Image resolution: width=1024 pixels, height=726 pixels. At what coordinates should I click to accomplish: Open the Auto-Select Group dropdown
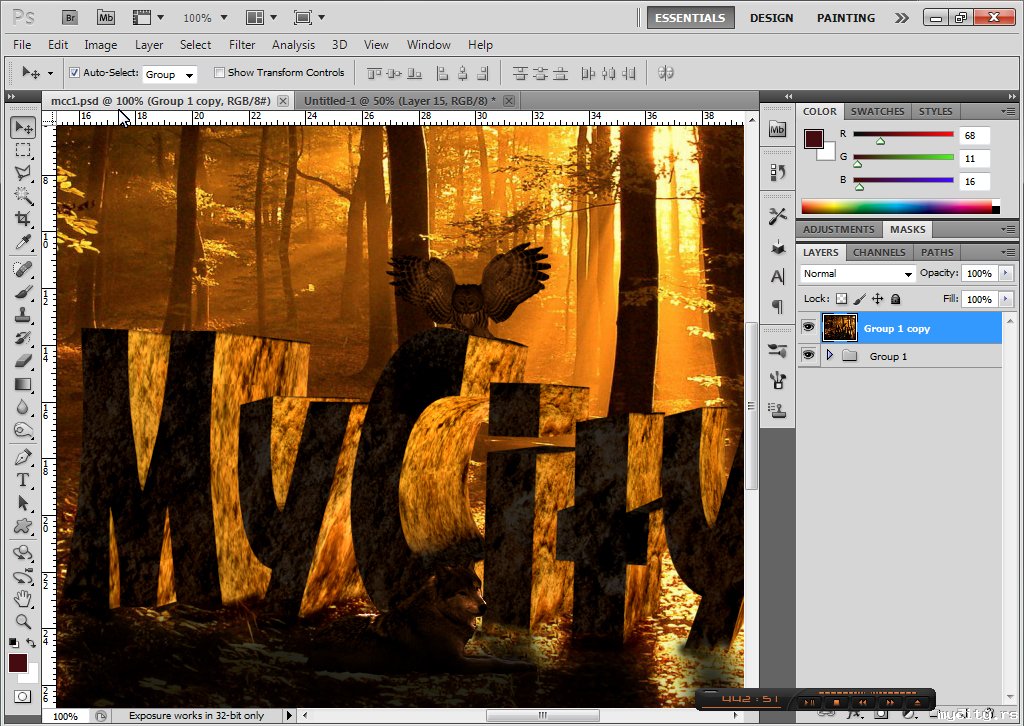169,74
